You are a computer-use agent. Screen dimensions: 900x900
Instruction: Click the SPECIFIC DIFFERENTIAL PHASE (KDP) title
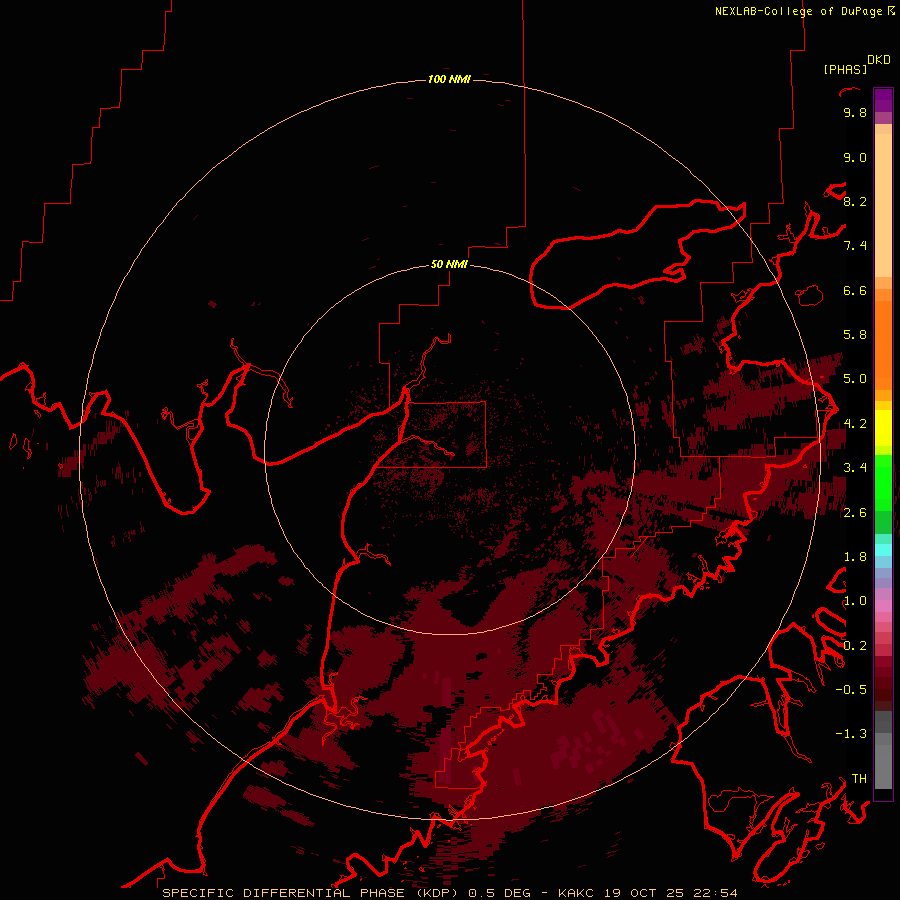[312, 893]
